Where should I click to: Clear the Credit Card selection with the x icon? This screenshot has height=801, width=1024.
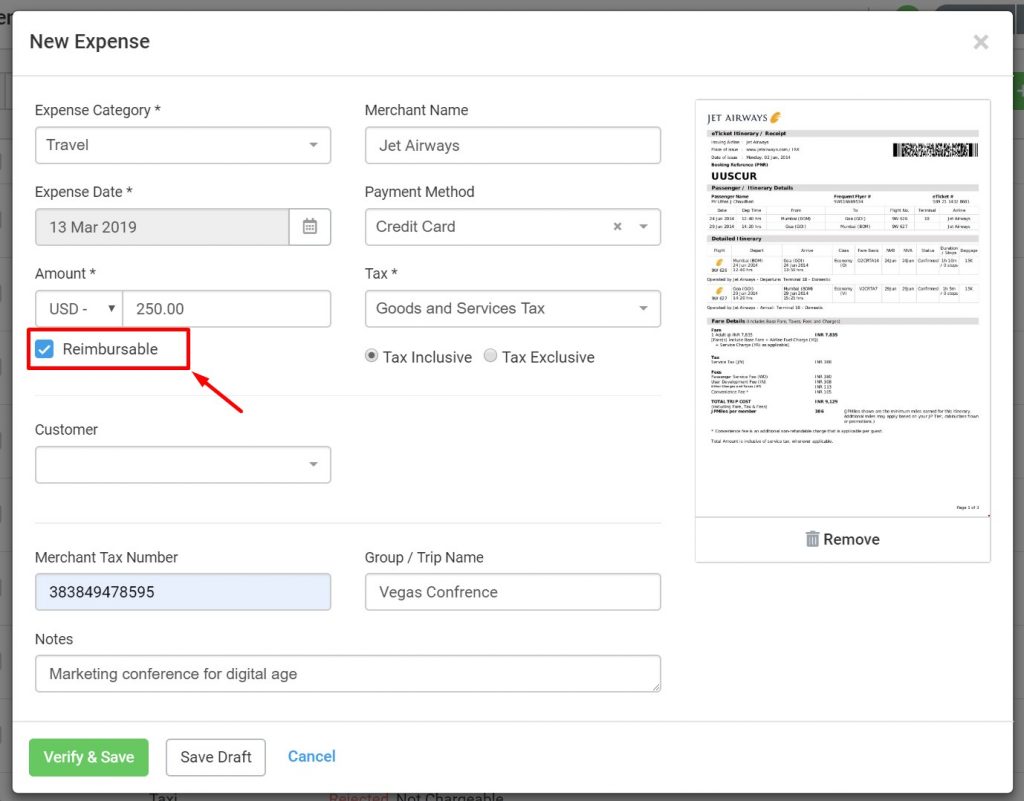[616, 226]
